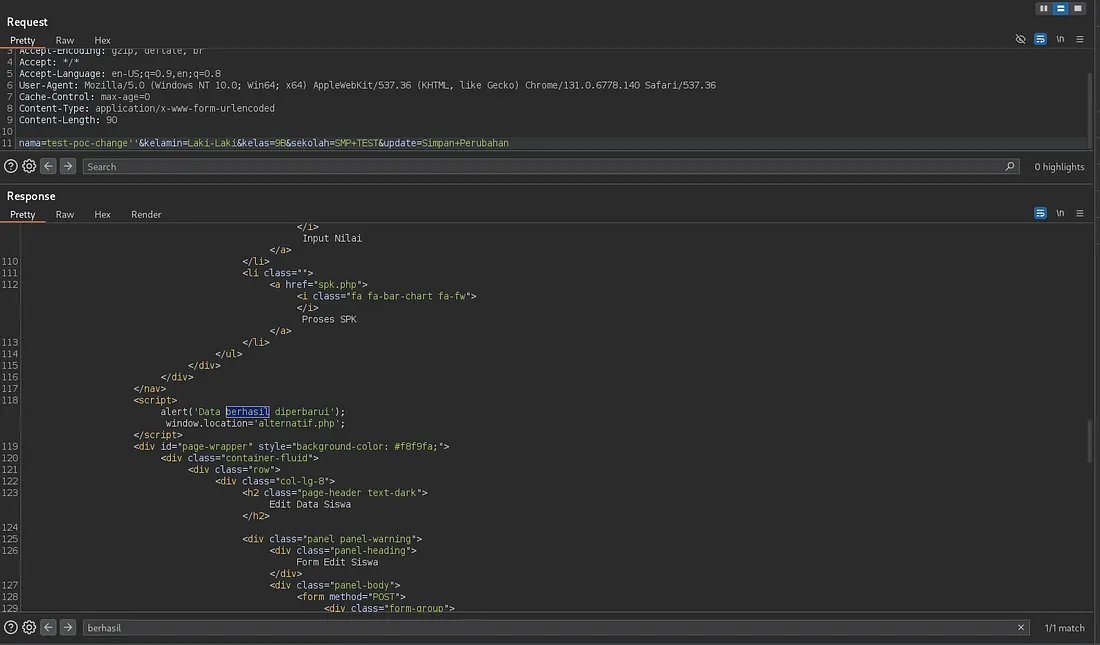Click div id="page-wrapper" line

click(291, 446)
